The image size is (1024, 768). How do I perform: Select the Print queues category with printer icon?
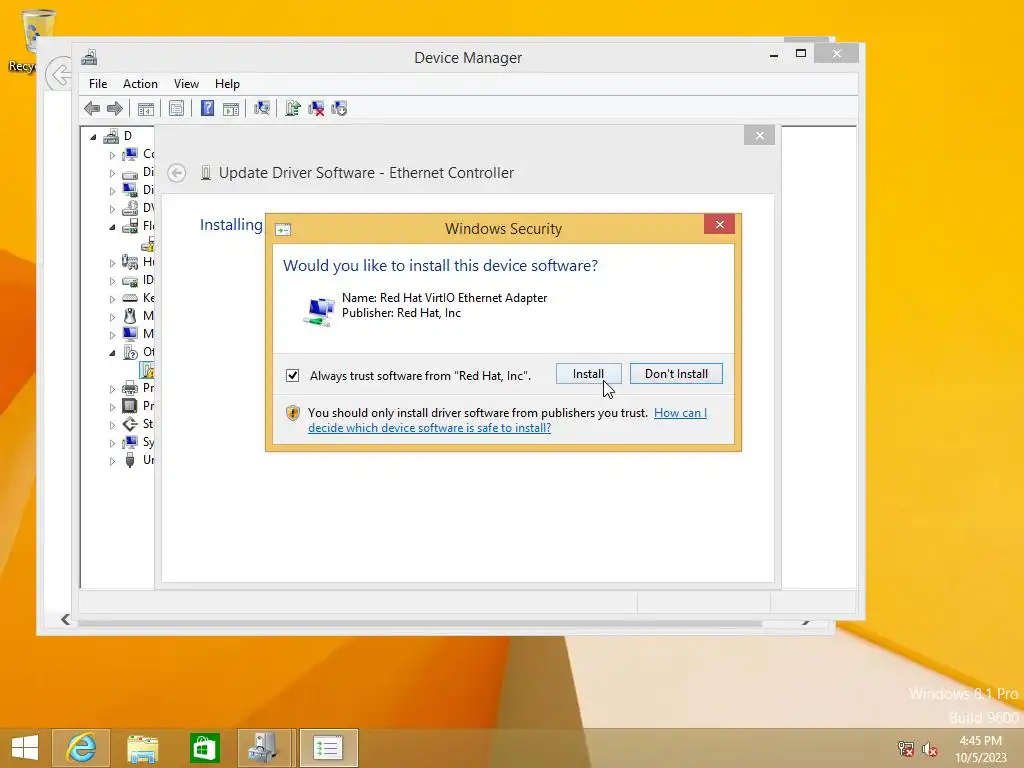tap(138, 388)
